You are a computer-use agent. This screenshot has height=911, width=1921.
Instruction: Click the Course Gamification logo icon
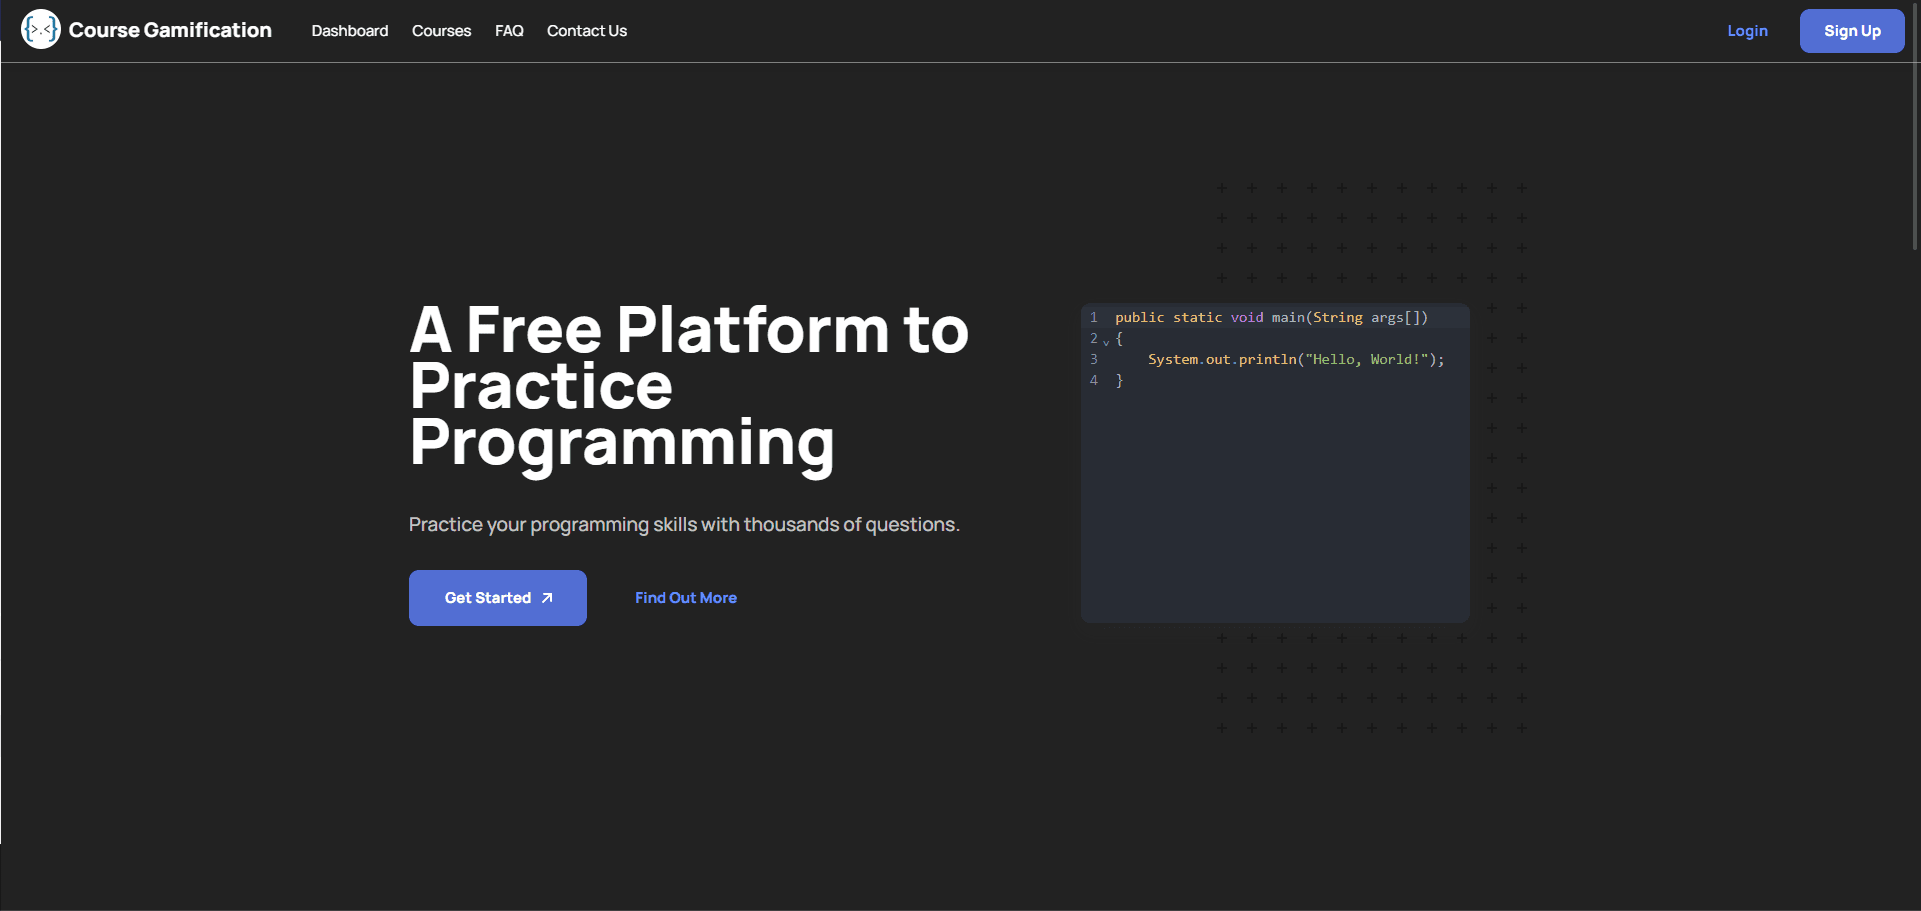[40, 28]
